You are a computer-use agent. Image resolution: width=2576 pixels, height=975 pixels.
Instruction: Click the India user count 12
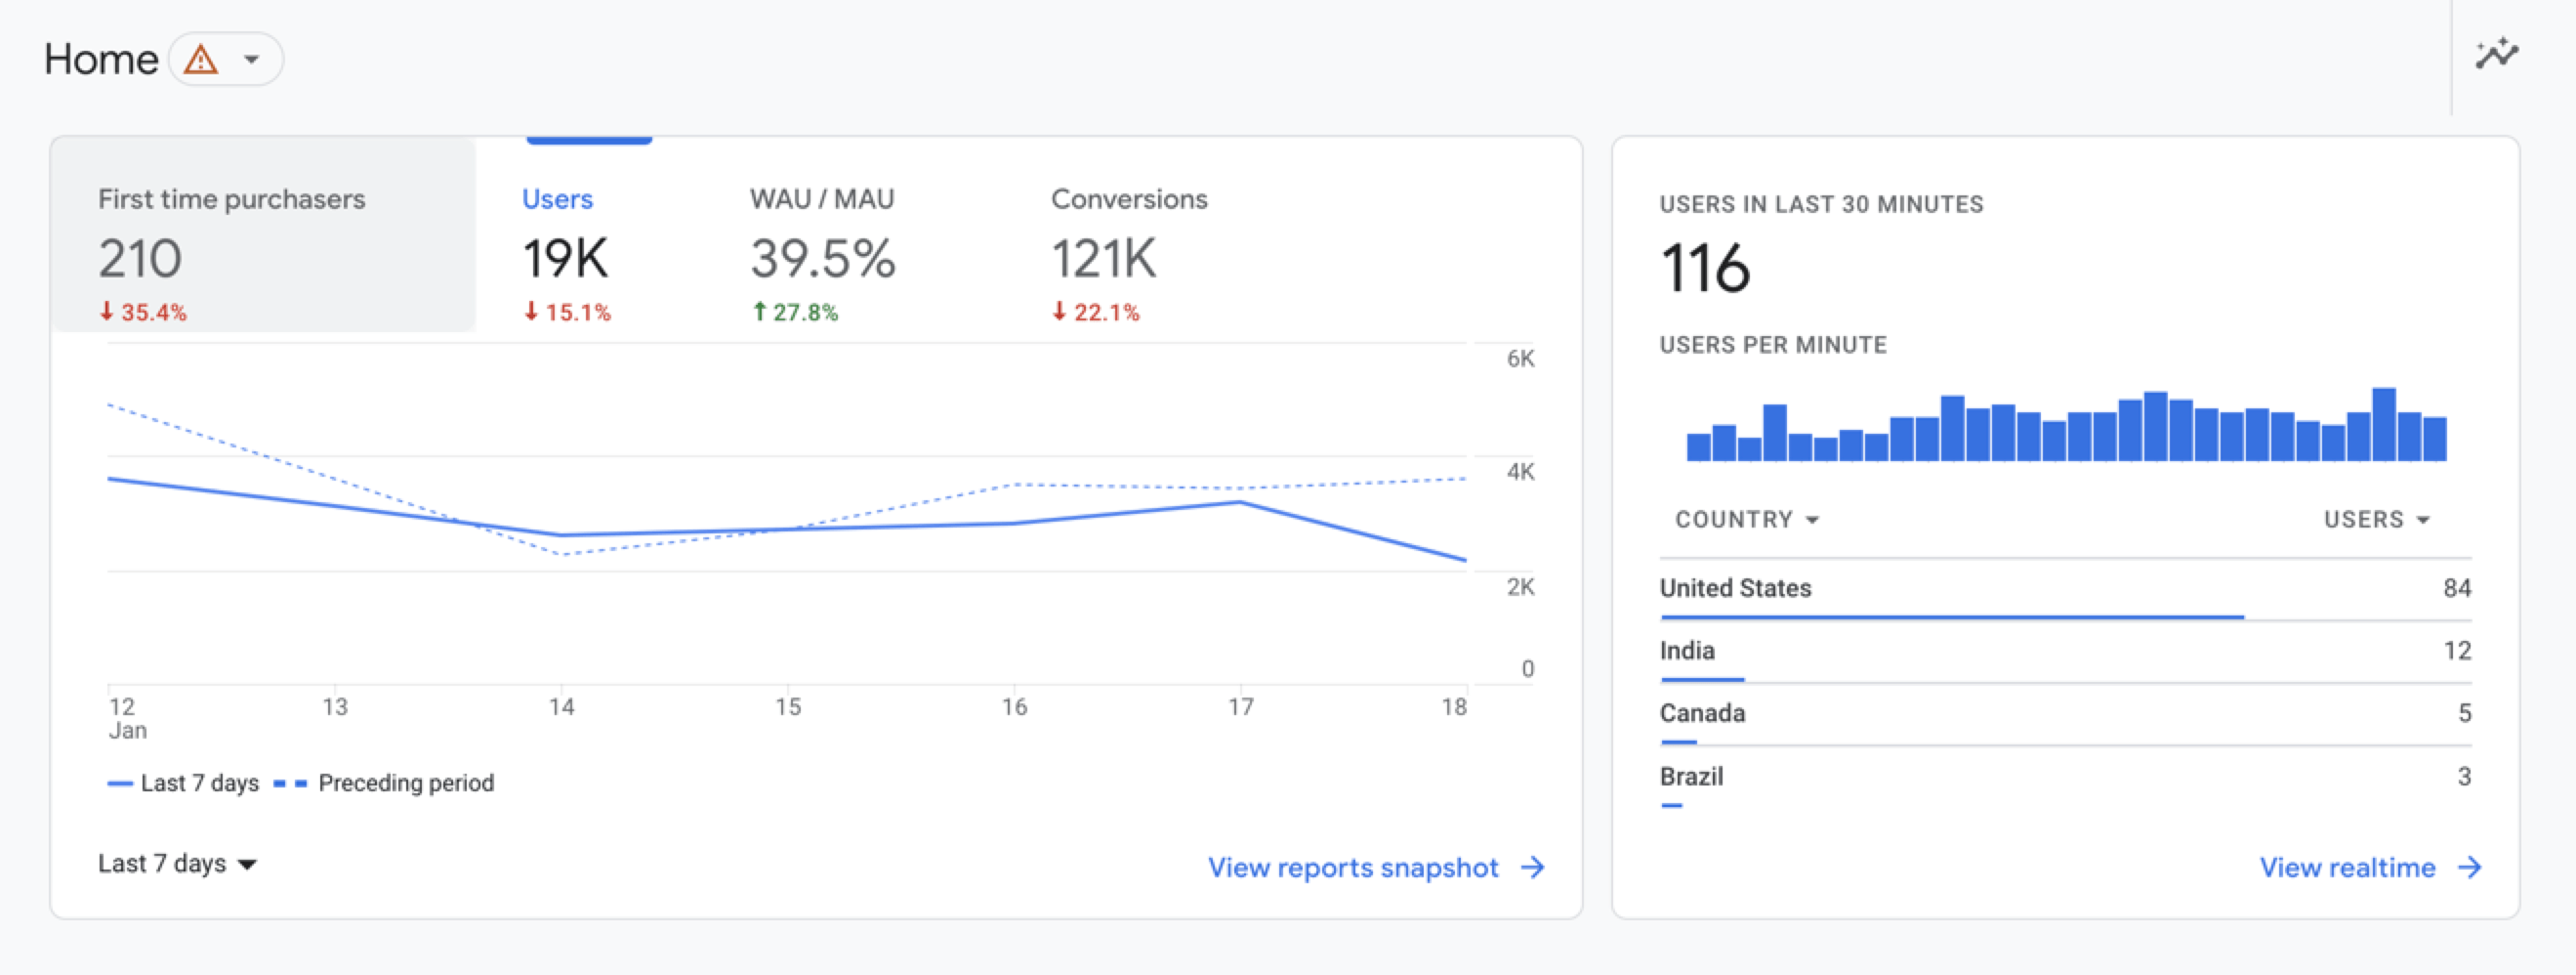[x=2457, y=651]
